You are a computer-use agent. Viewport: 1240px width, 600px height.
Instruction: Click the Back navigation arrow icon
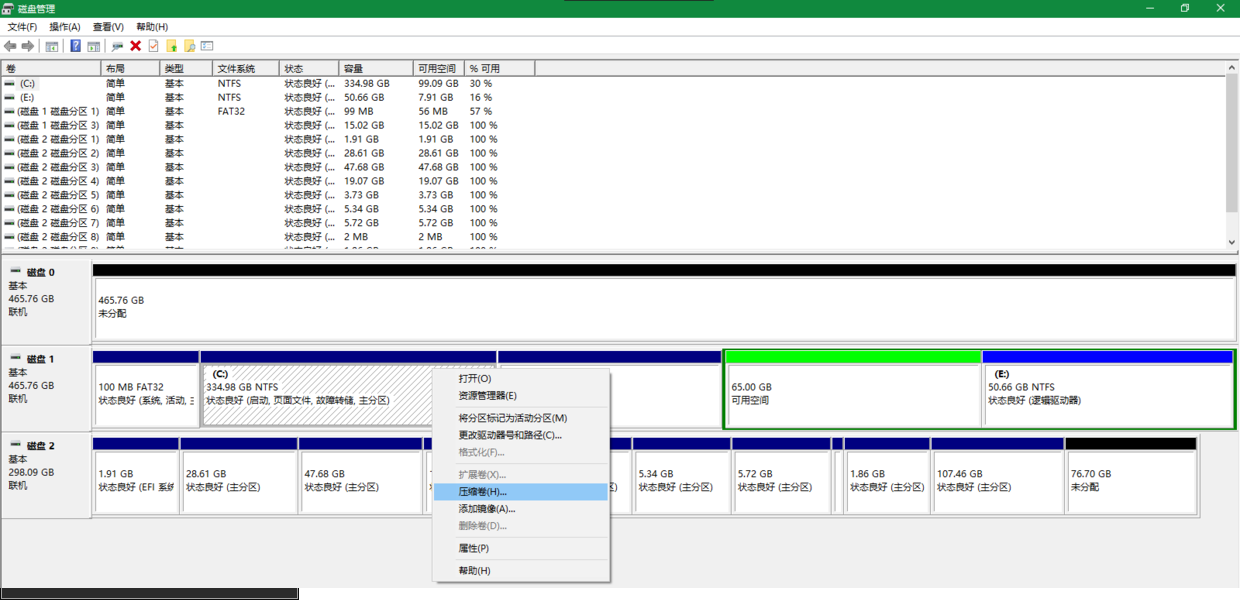pyautogui.click(x=10, y=45)
